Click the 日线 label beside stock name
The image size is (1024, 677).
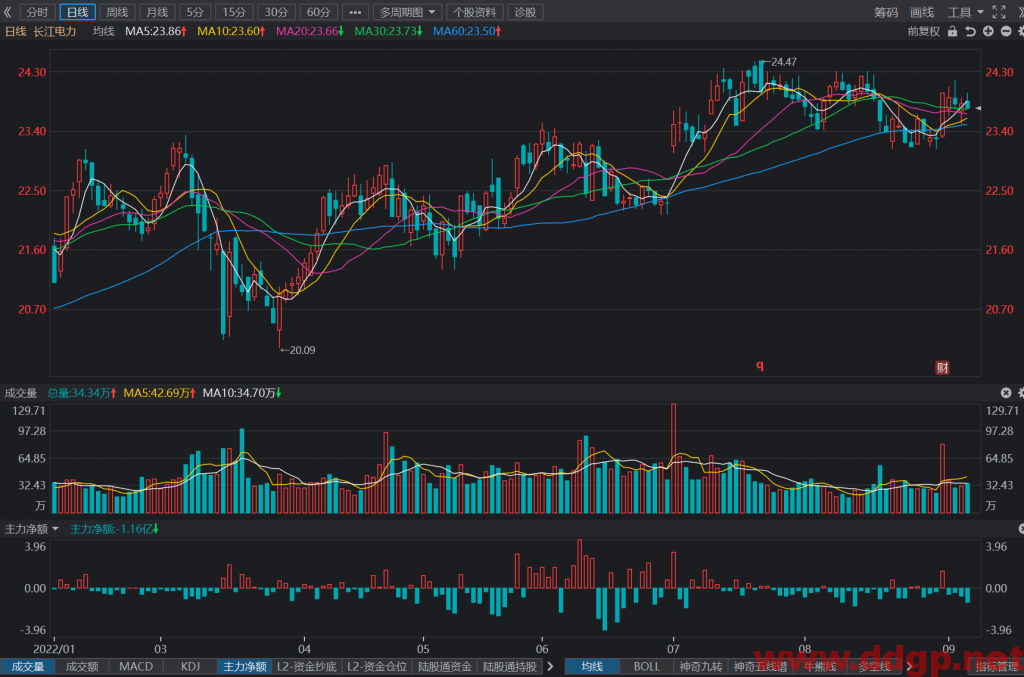[x=16, y=31]
